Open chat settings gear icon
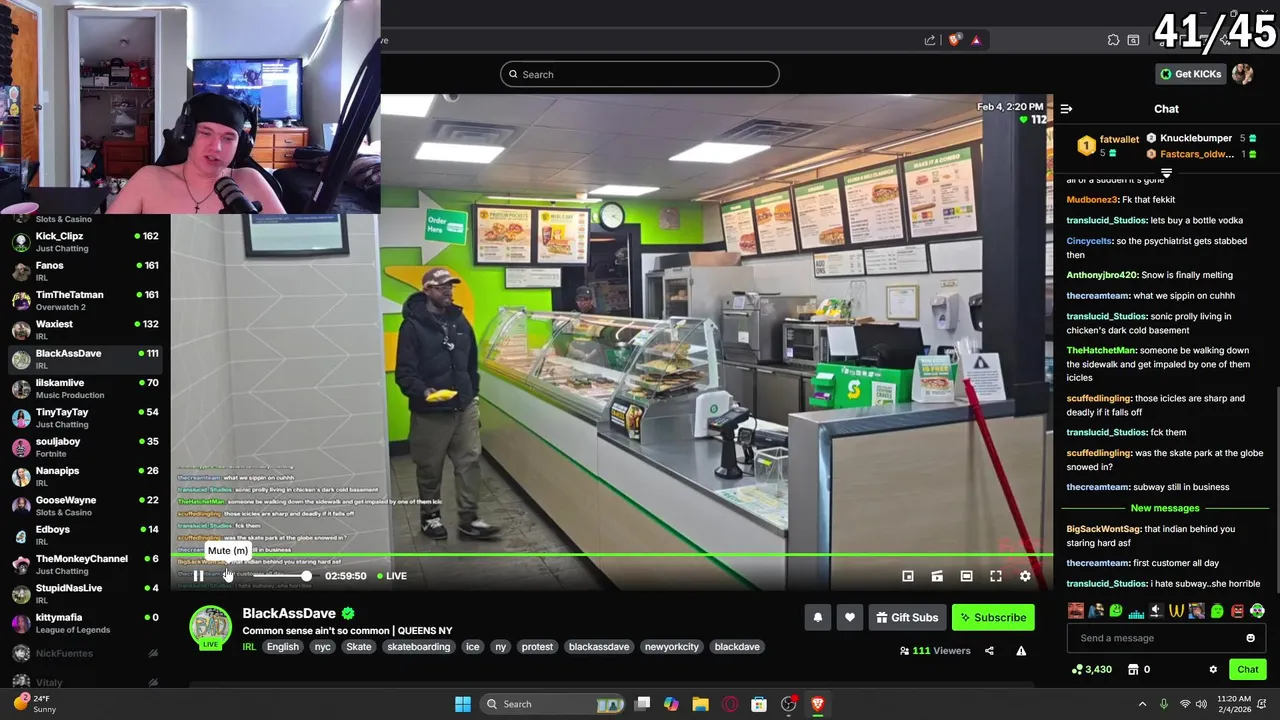Screen dimensions: 1280x720 coord(1213,670)
